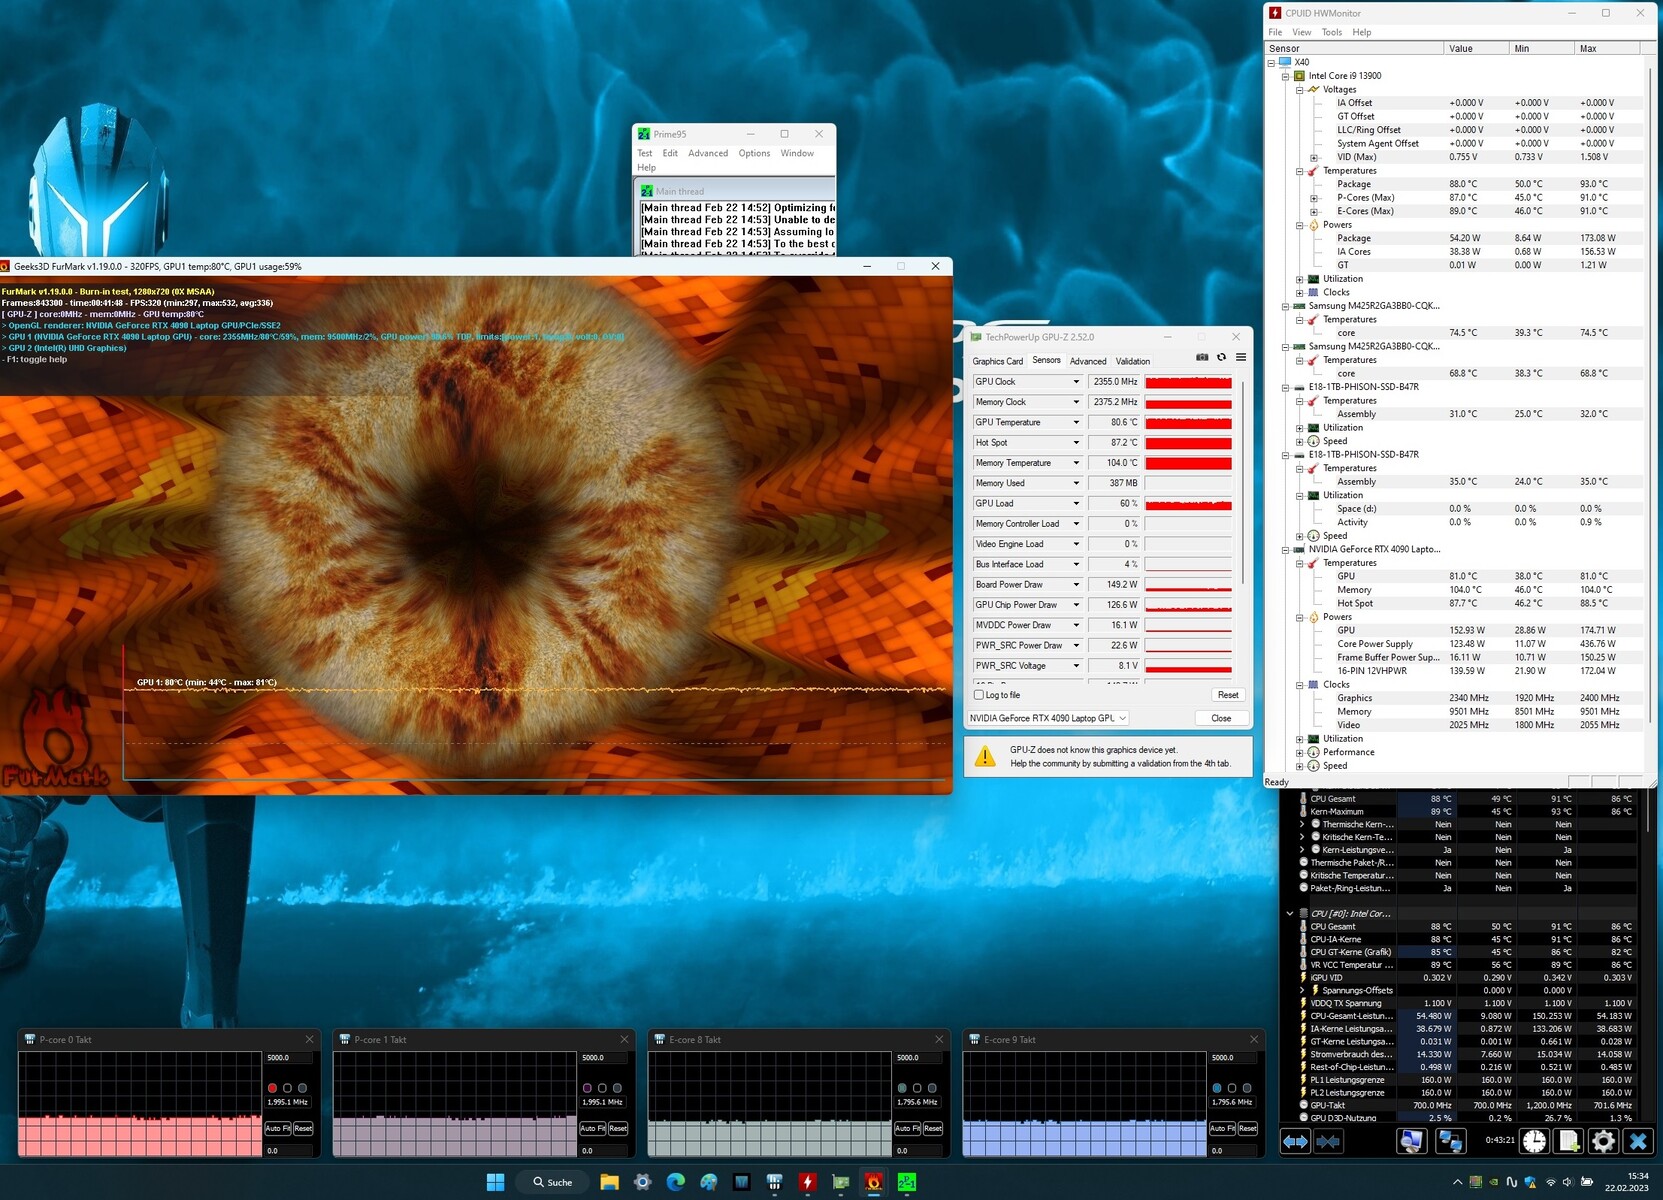Click Reset in GPU-Z sensors
The width and height of the screenshot is (1663, 1200).
1228,695
